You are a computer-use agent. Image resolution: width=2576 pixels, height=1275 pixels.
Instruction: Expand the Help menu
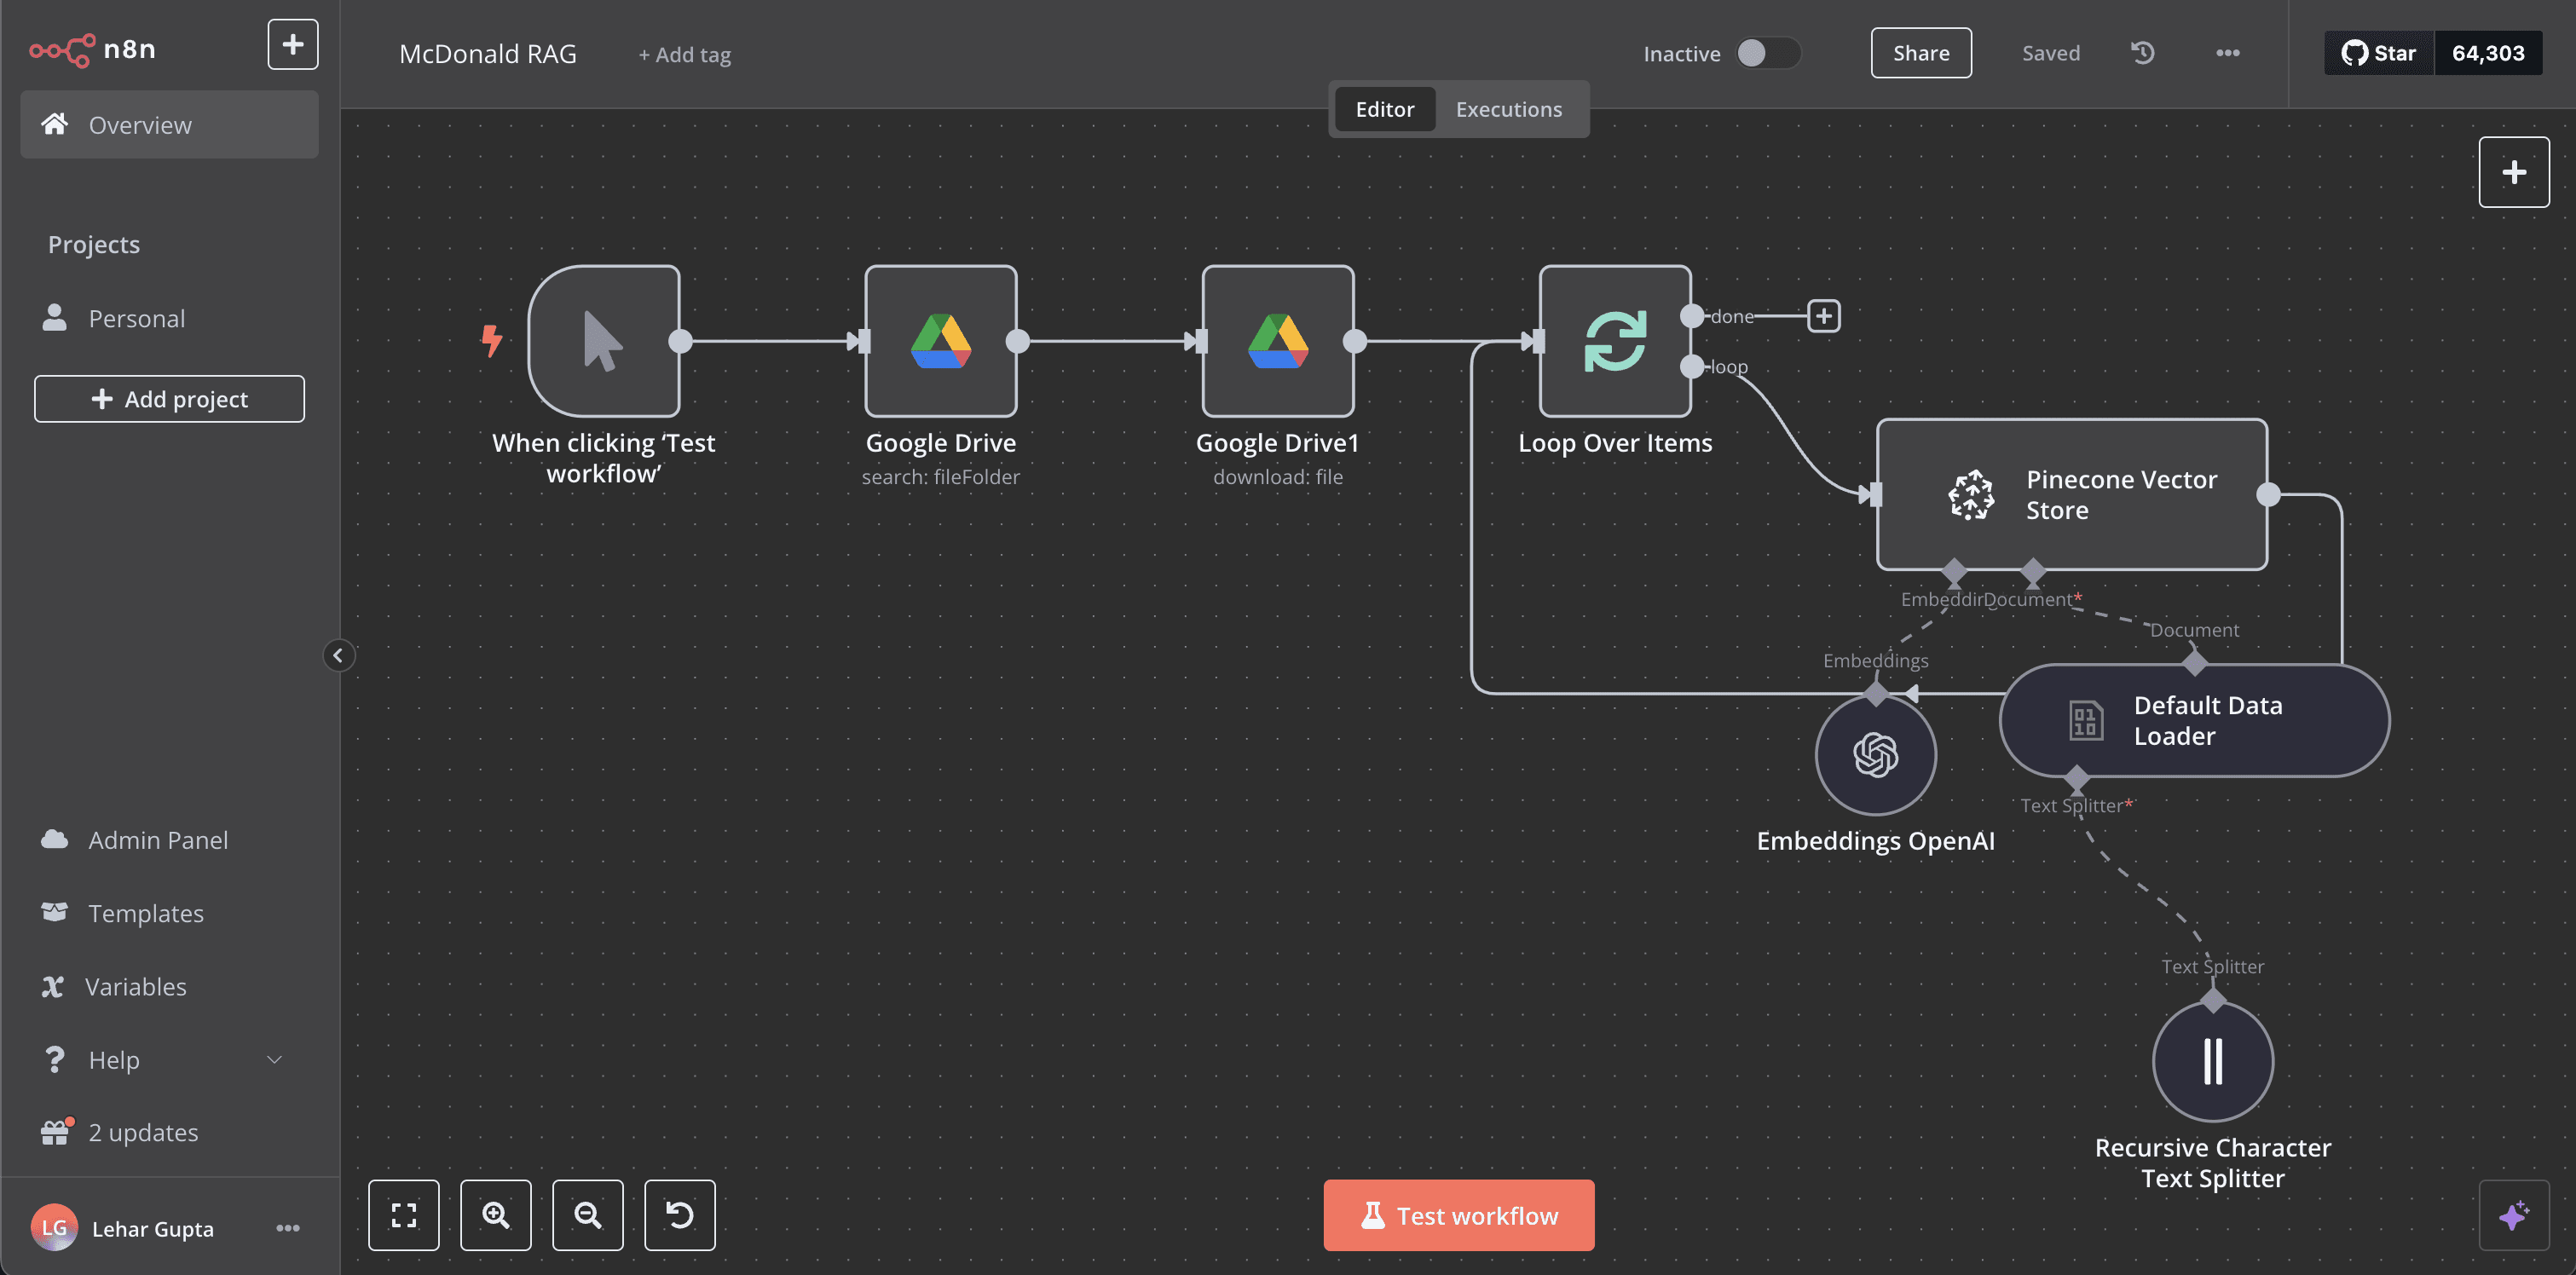pyautogui.click(x=169, y=1060)
